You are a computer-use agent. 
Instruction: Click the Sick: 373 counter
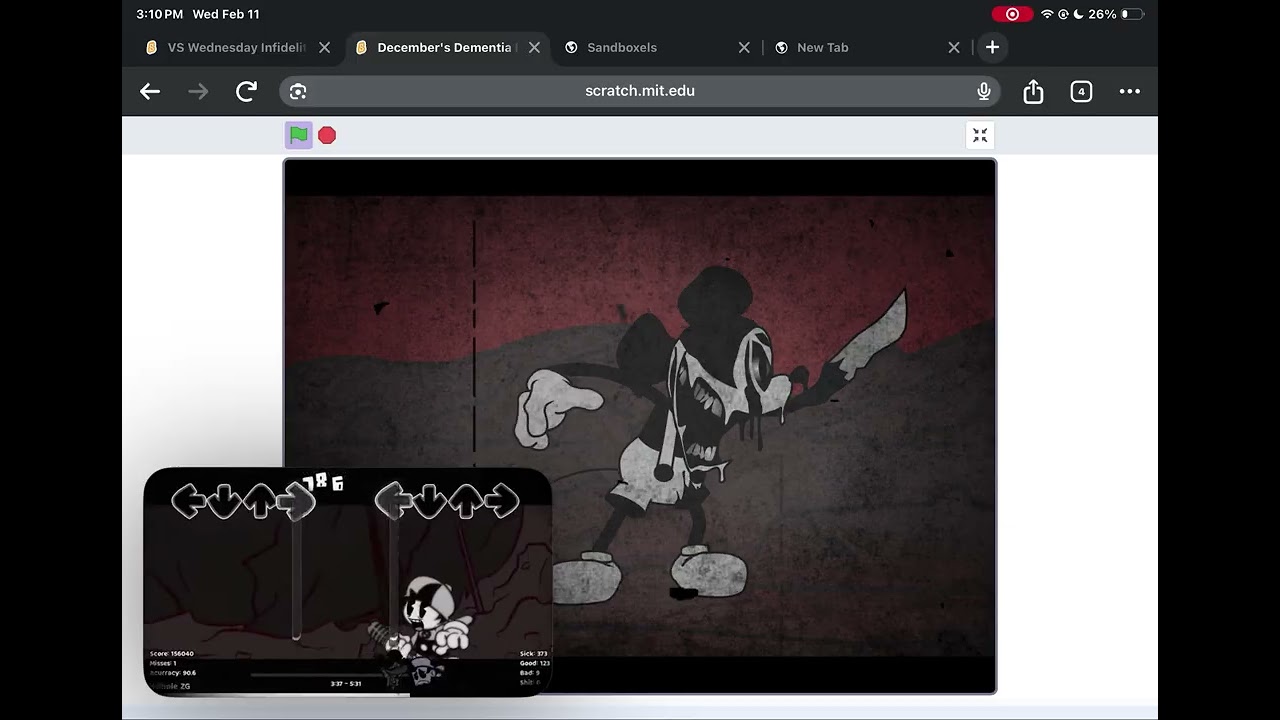(534, 654)
